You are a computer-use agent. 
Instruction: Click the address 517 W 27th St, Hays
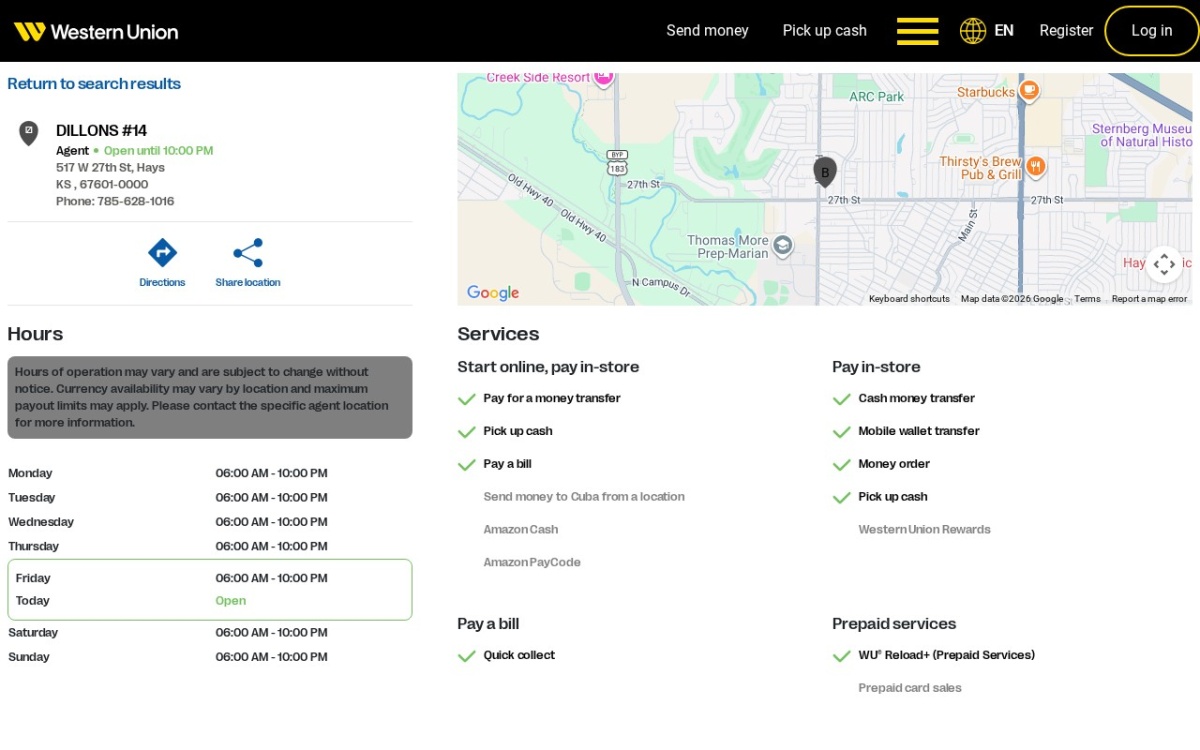tap(110, 168)
